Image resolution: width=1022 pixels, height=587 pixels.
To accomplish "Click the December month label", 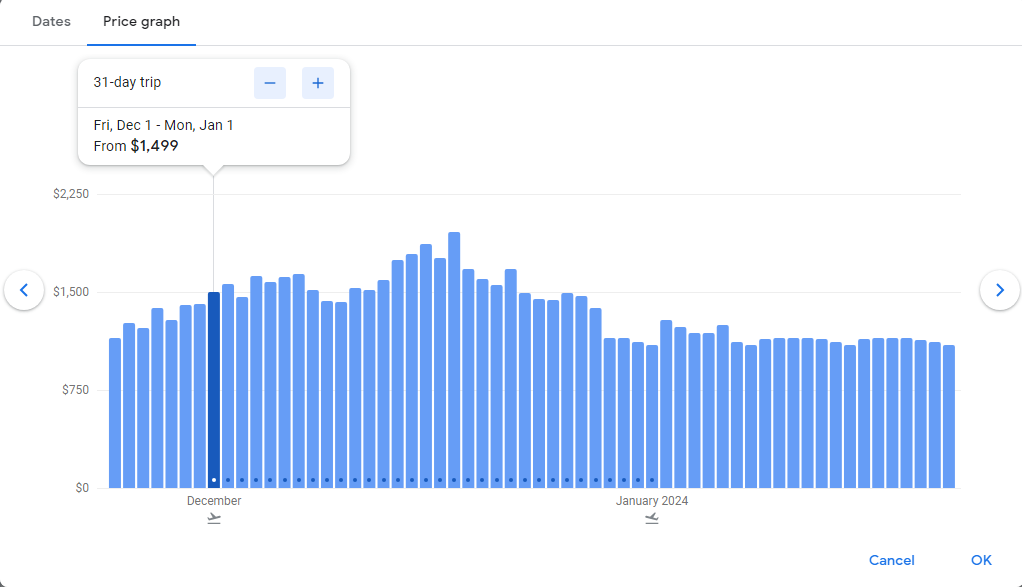I will click(x=214, y=501).
